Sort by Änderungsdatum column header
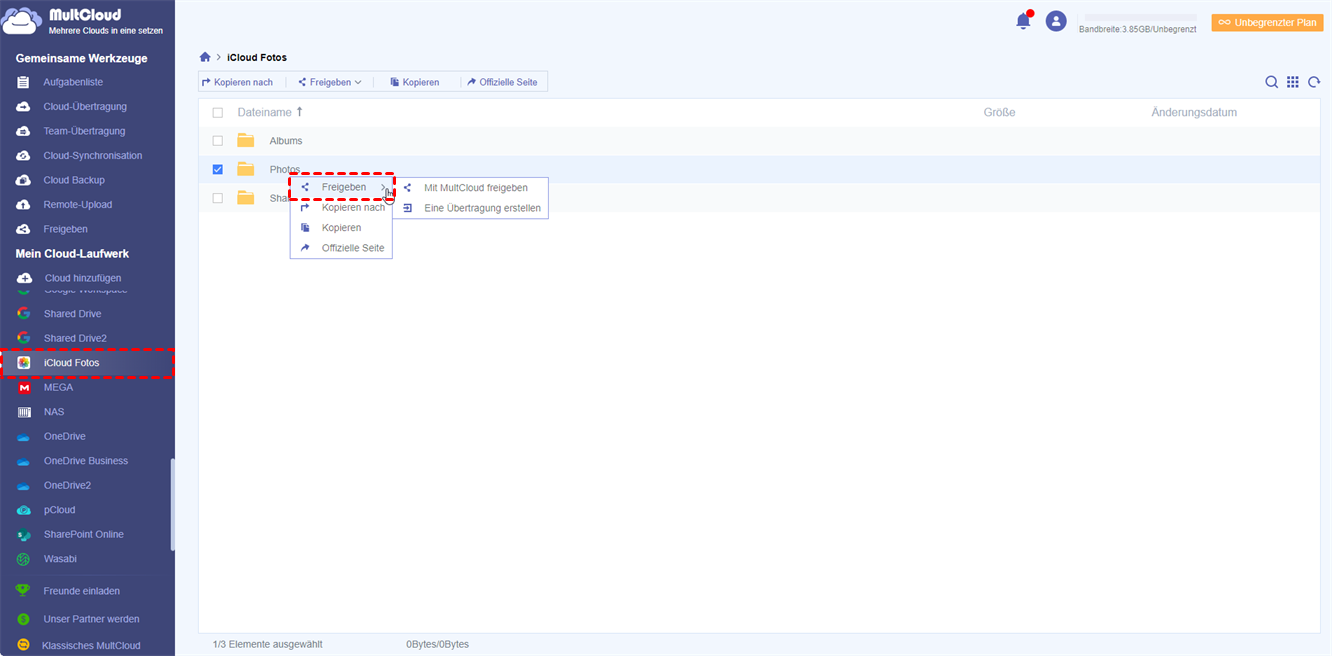The image size is (1332, 656). [1194, 113]
